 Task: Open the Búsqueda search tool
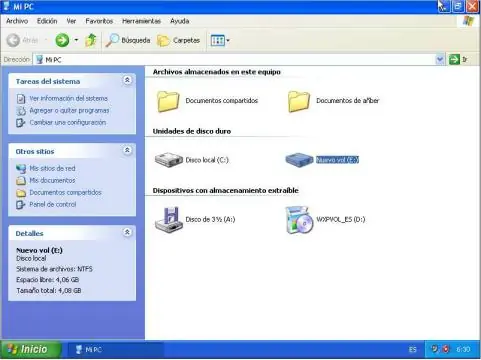coord(128,40)
